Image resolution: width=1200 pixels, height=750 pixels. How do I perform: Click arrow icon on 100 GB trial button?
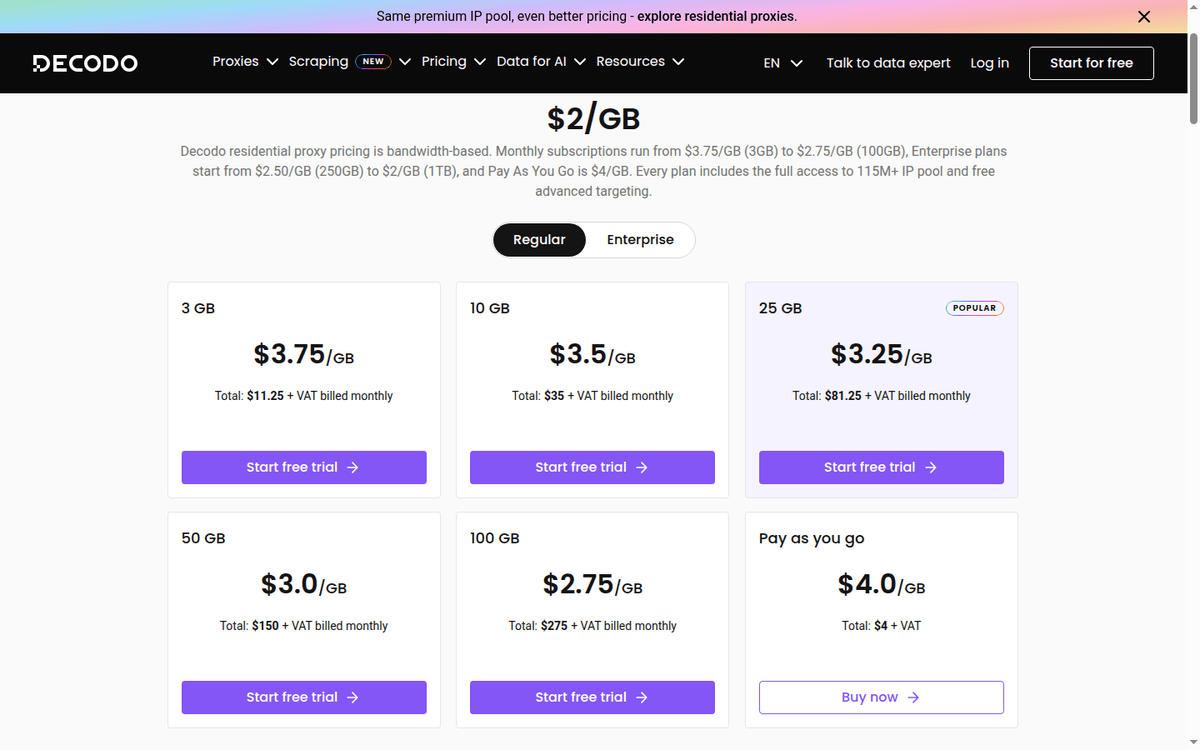point(642,697)
